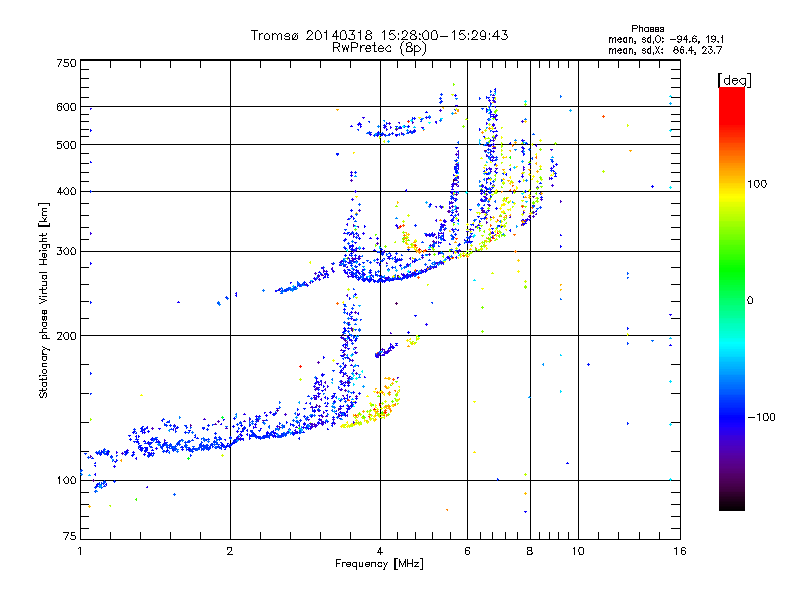Click the x-axis tick label '8'
The height and width of the screenshot is (600, 800).
tap(530, 551)
